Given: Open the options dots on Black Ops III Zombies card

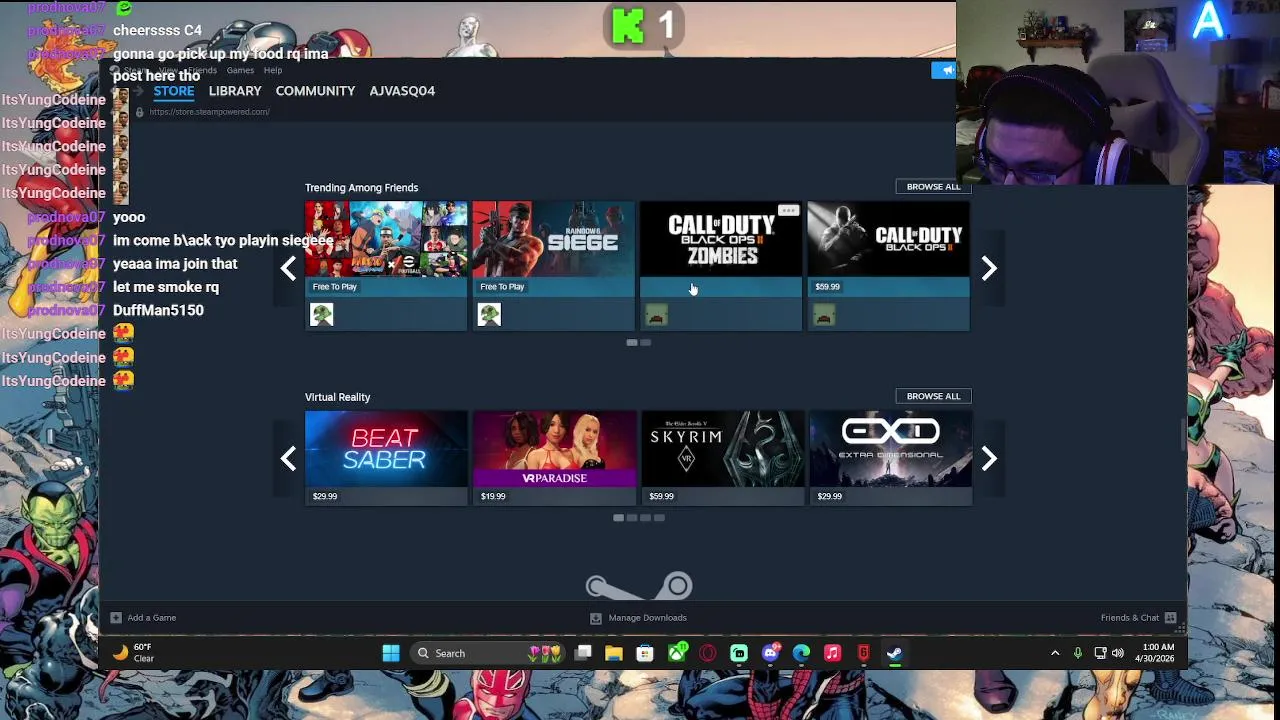Looking at the screenshot, I should point(788,211).
